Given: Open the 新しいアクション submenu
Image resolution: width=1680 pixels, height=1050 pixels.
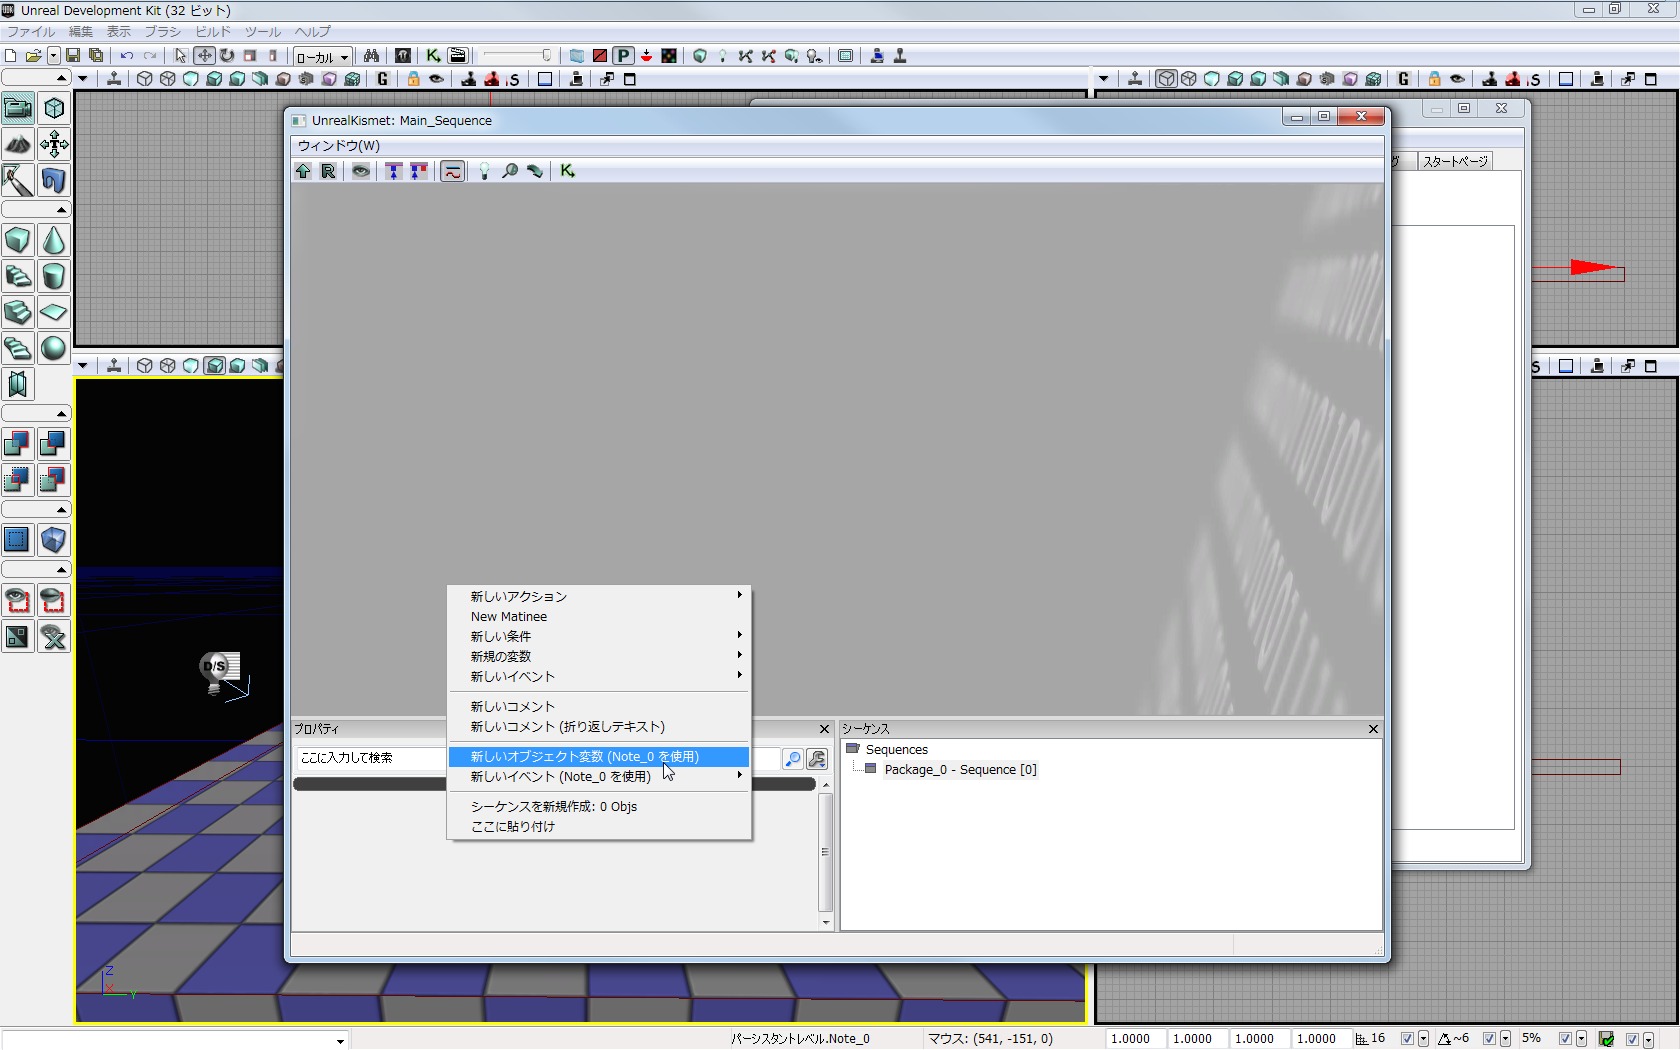Looking at the screenshot, I should click(x=598, y=597).
